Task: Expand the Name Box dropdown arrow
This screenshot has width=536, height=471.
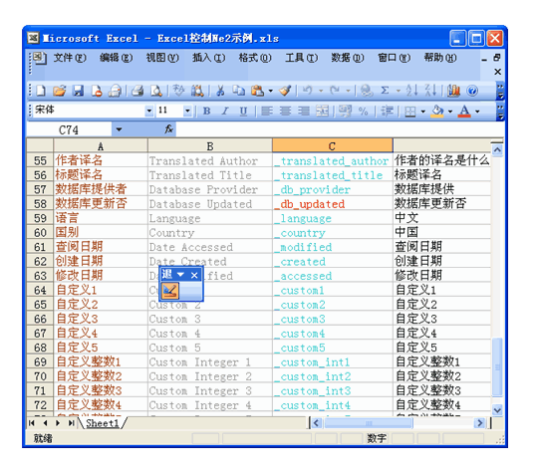Action: [x=119, y=130]
